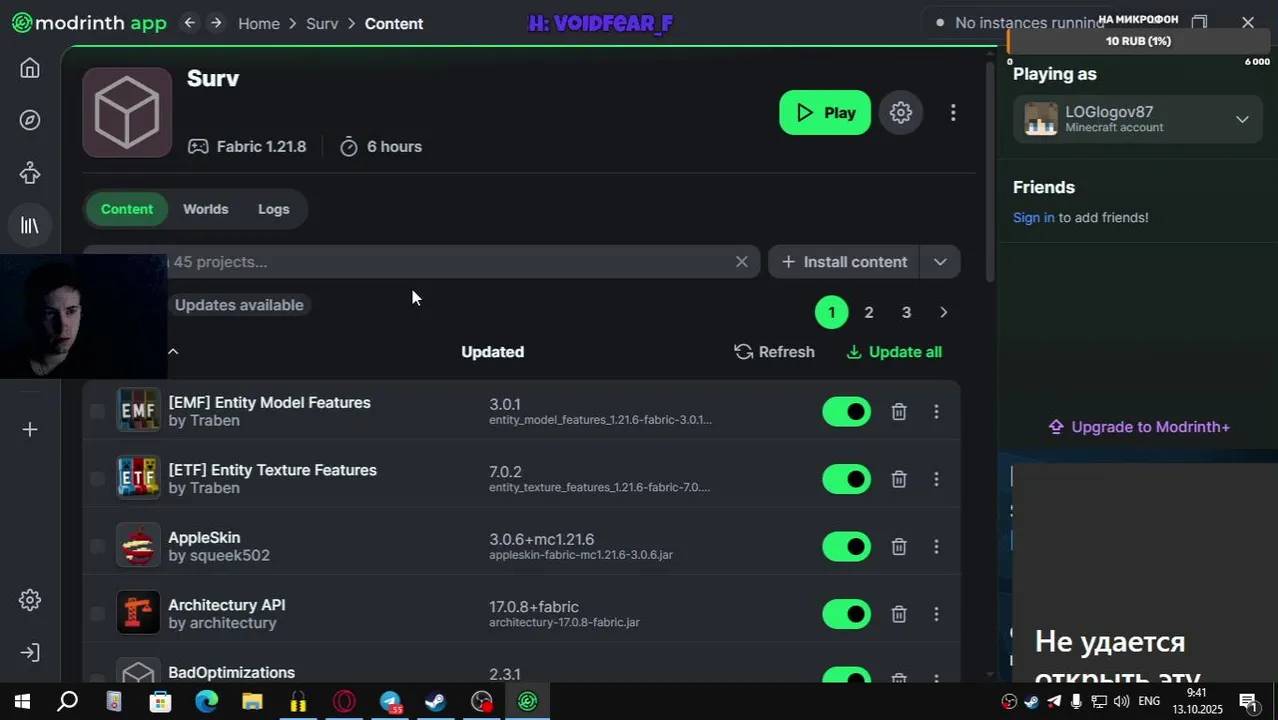The width and height of the screenshot is (1278, 720).
Task: Refresh the mod list
Action: [x=775, y=352]
